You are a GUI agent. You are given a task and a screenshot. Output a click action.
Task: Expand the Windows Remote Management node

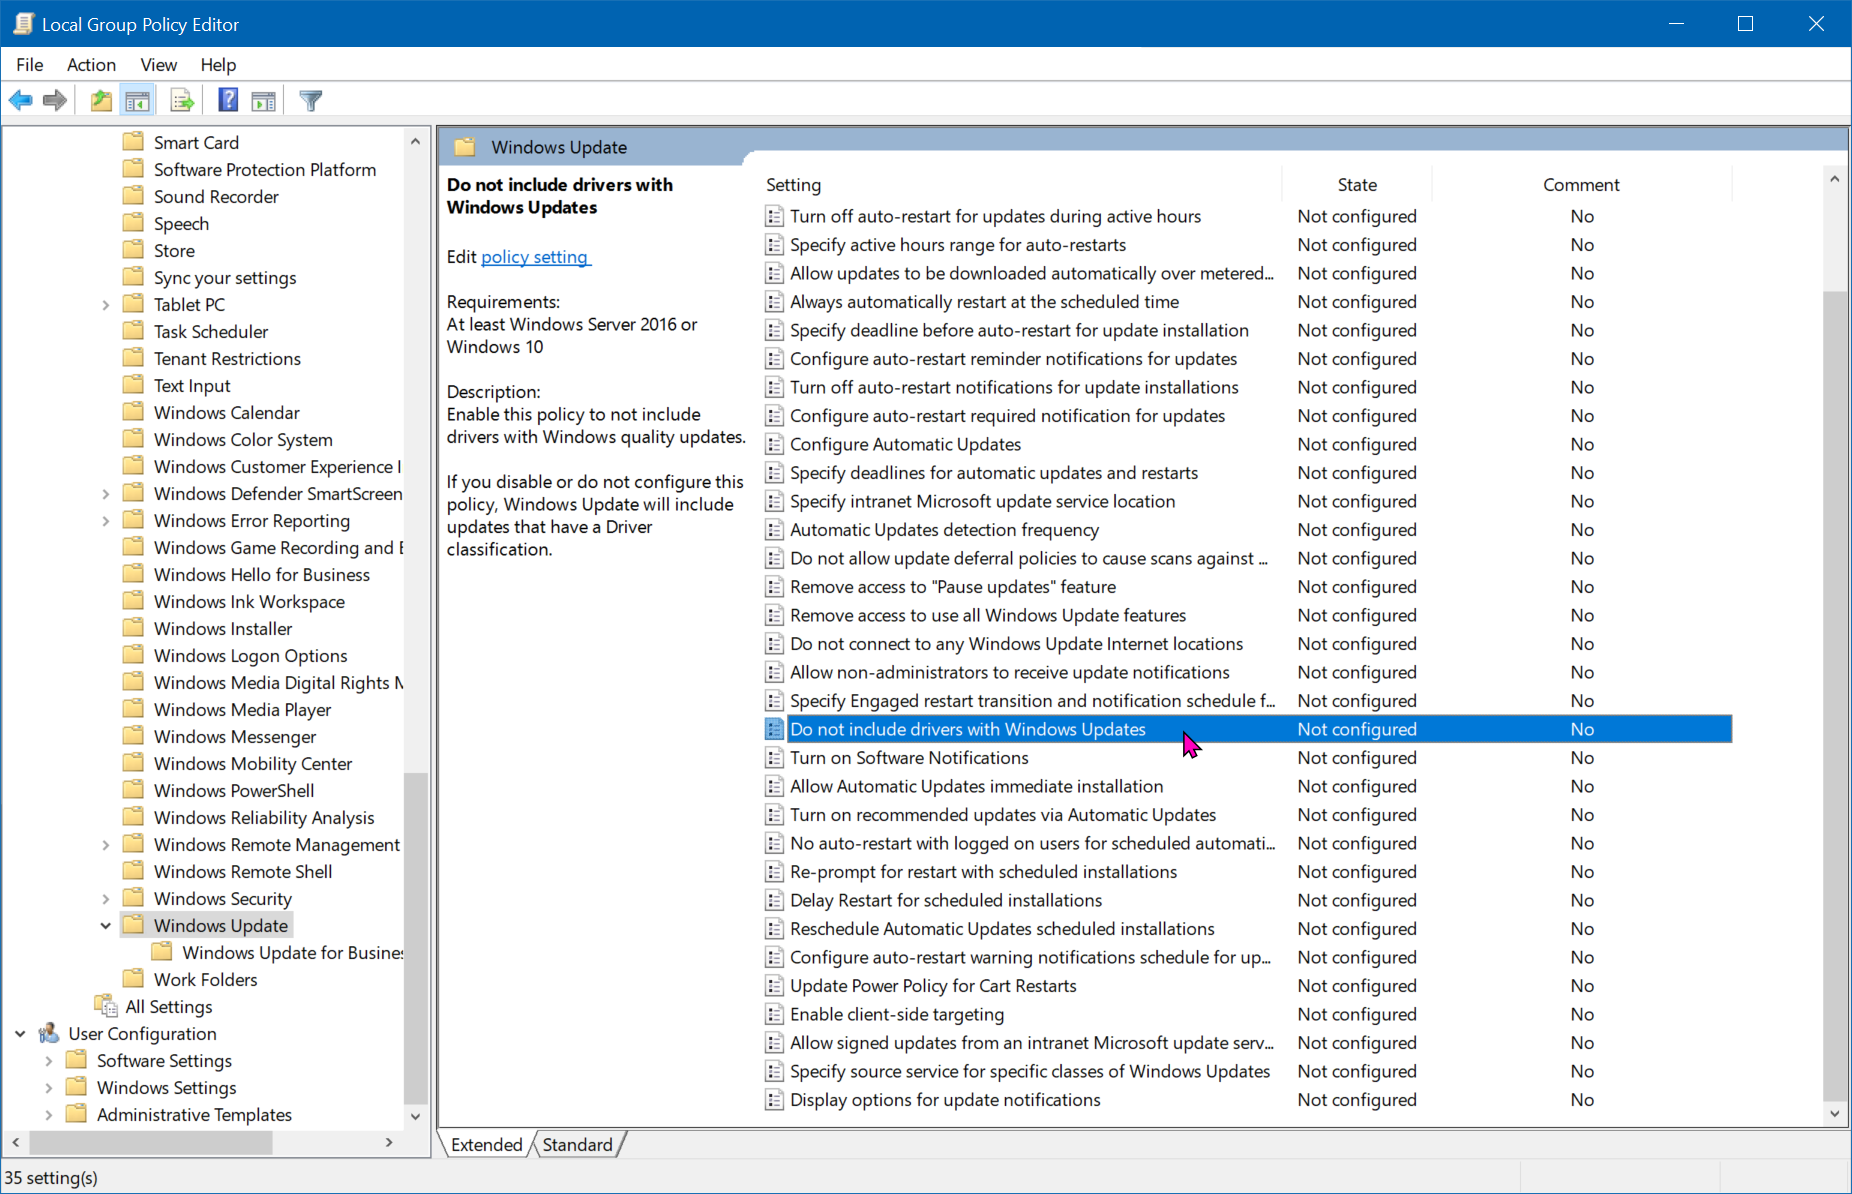click(106, 845)
